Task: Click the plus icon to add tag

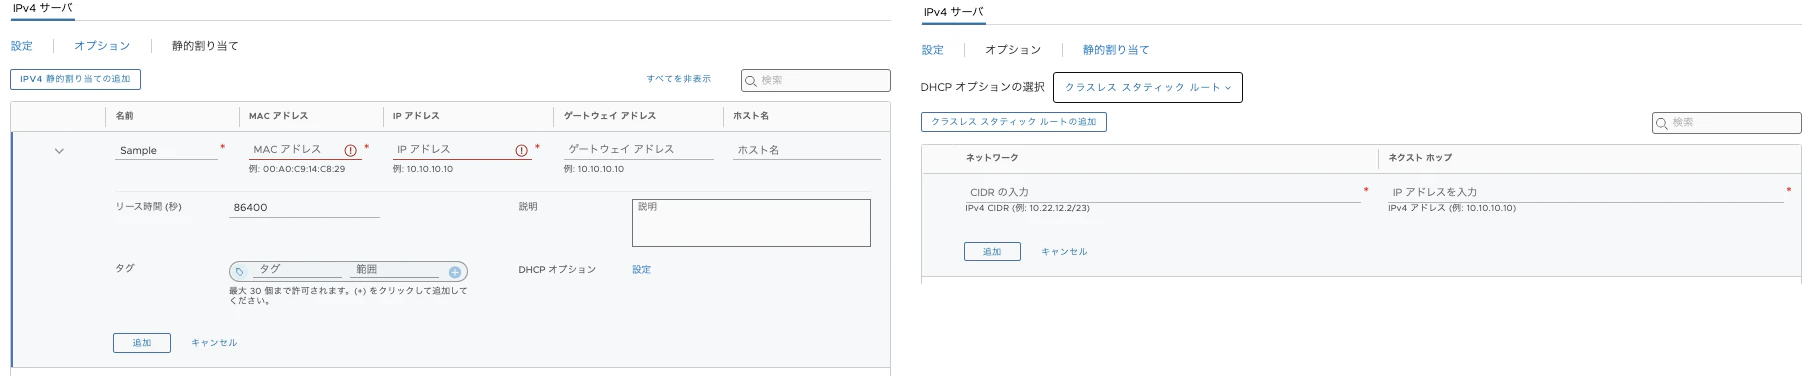Action: 455,272
